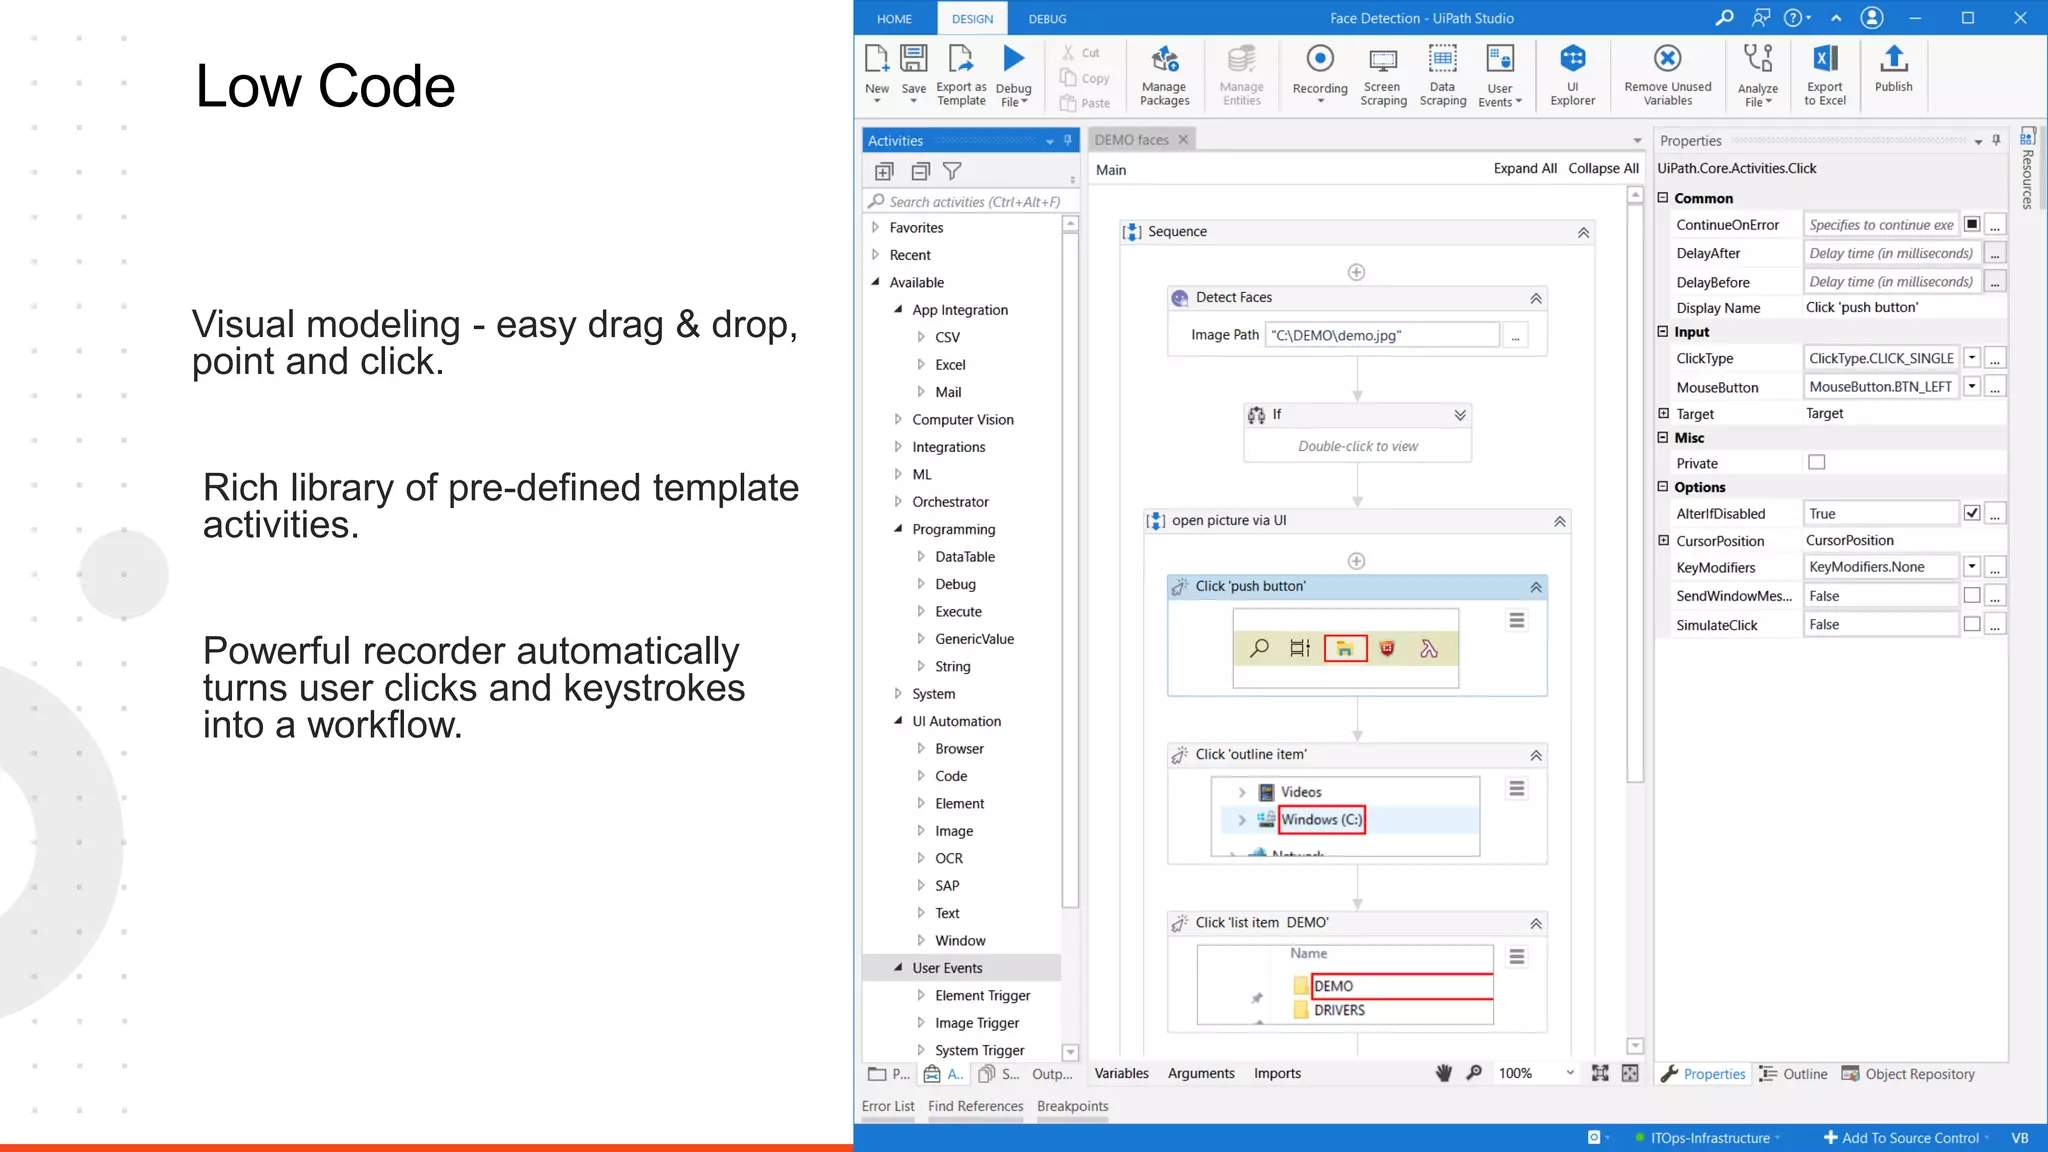The image size is (2048, 1152).
Task: Click the New file icon
Action: point(877,60)
